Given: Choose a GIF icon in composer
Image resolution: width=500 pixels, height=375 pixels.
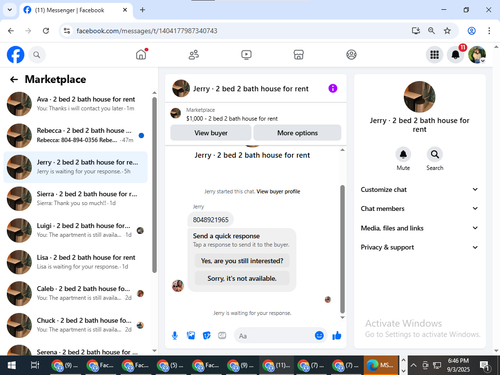Looking at the screenshot, I should point(222,336).
